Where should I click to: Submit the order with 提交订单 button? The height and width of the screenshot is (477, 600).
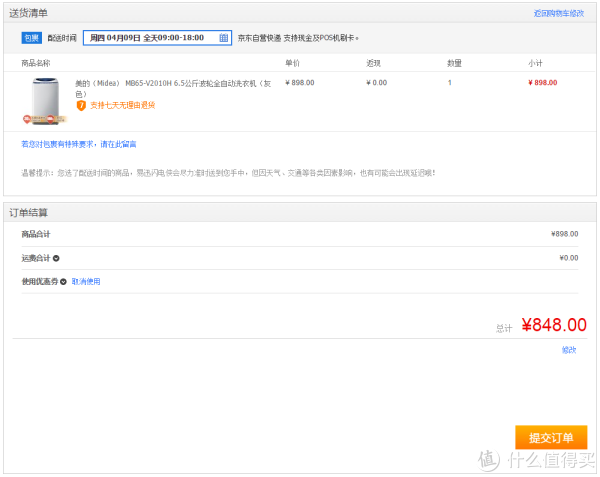[x=551, y=437]
